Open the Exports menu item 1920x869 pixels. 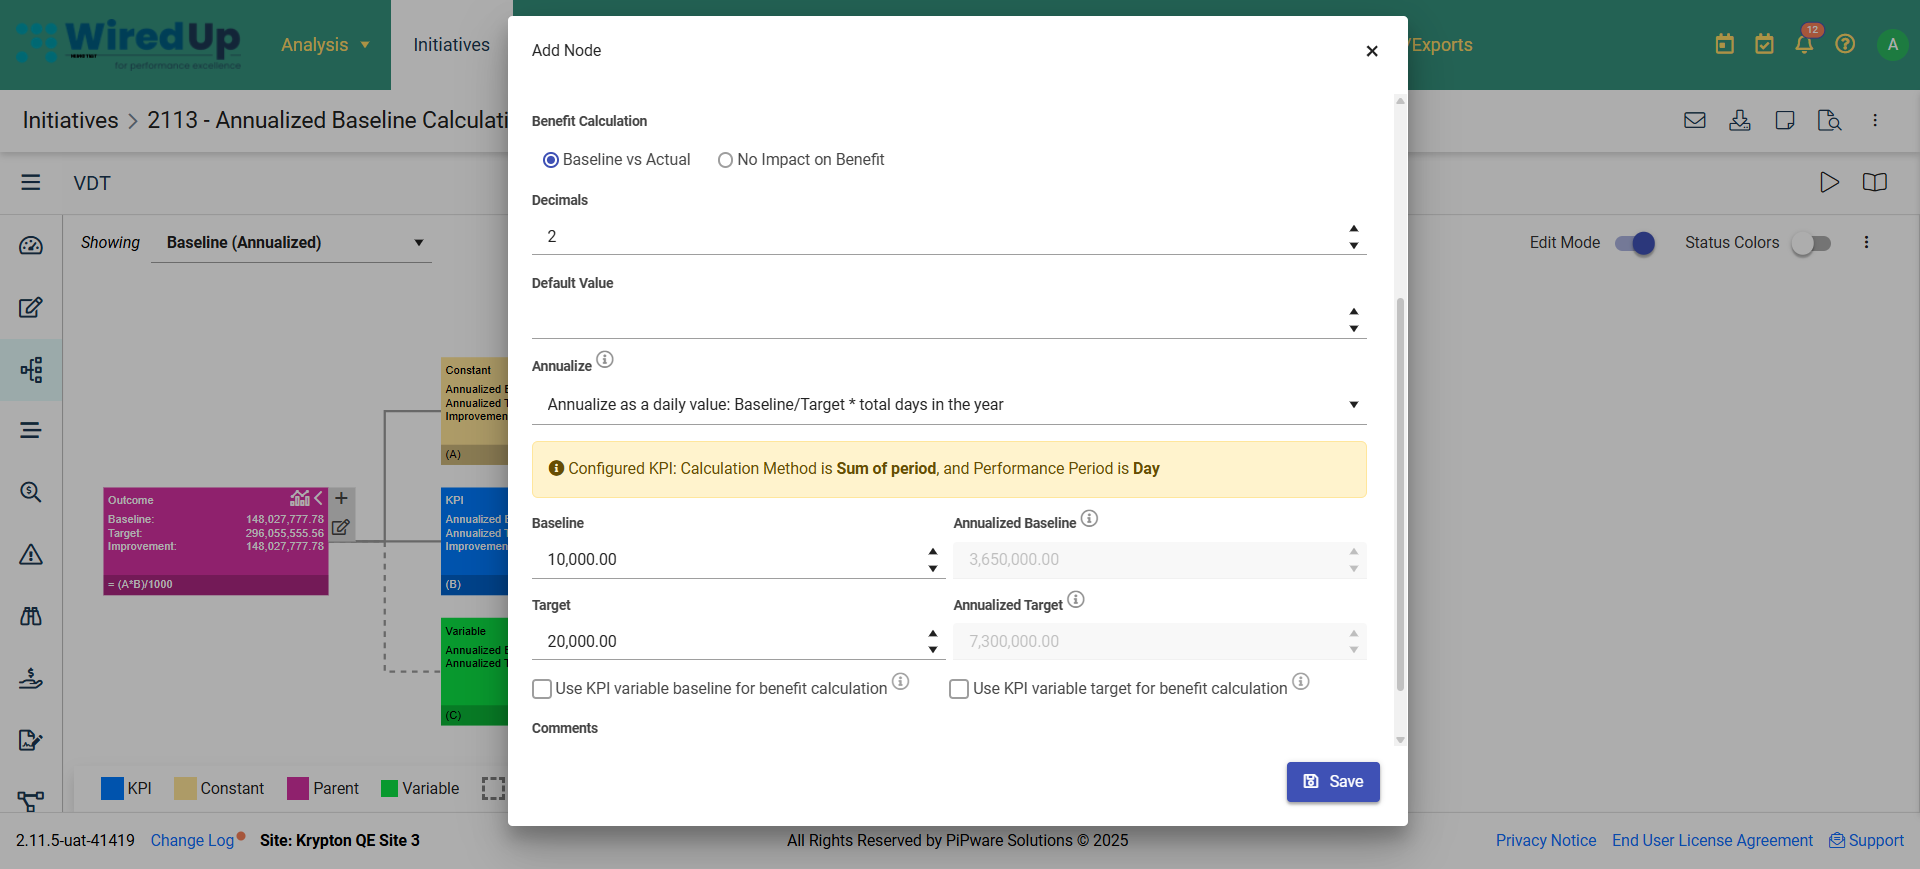click(1441, 45)
